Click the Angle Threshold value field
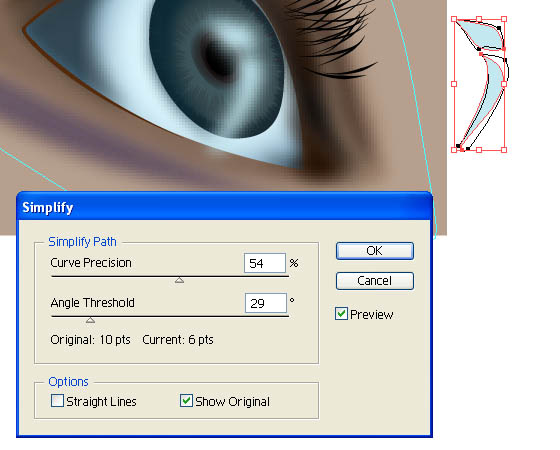Viewport: 560px width, 450px height. (266, 303)
